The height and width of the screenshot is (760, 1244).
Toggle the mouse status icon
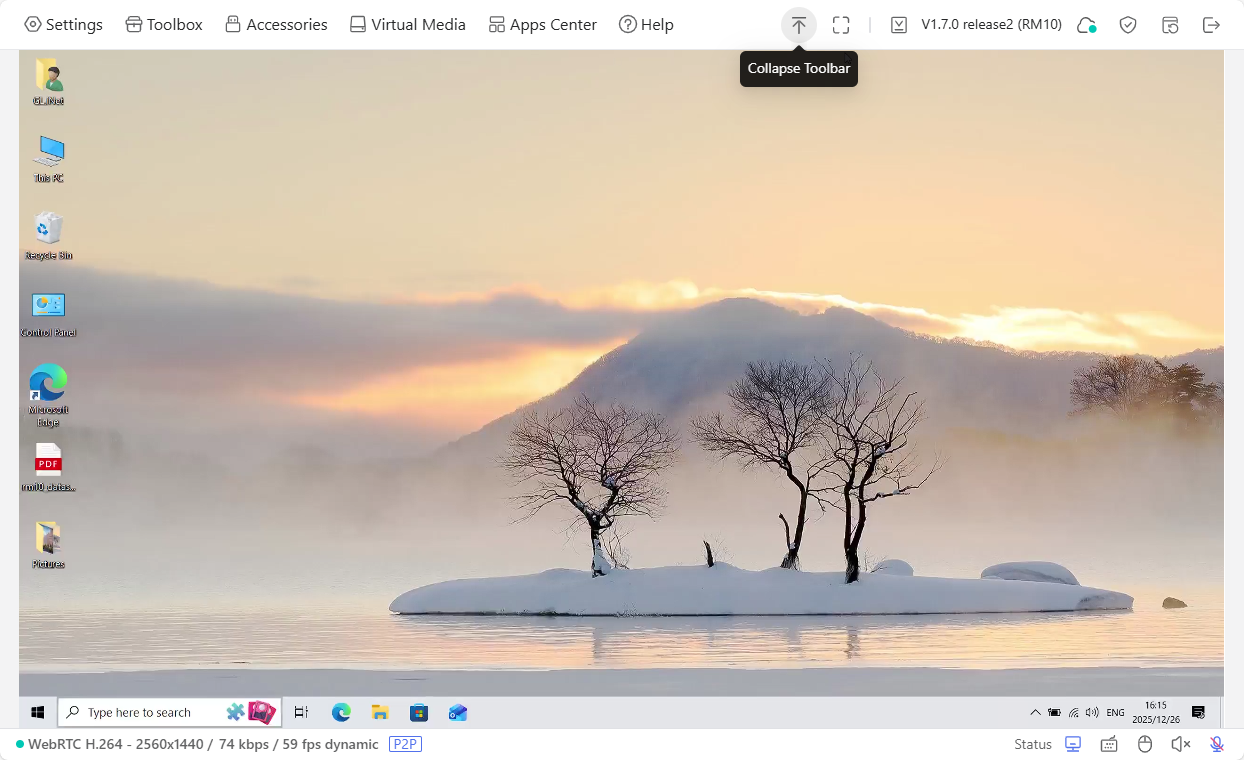(1145, 744)
